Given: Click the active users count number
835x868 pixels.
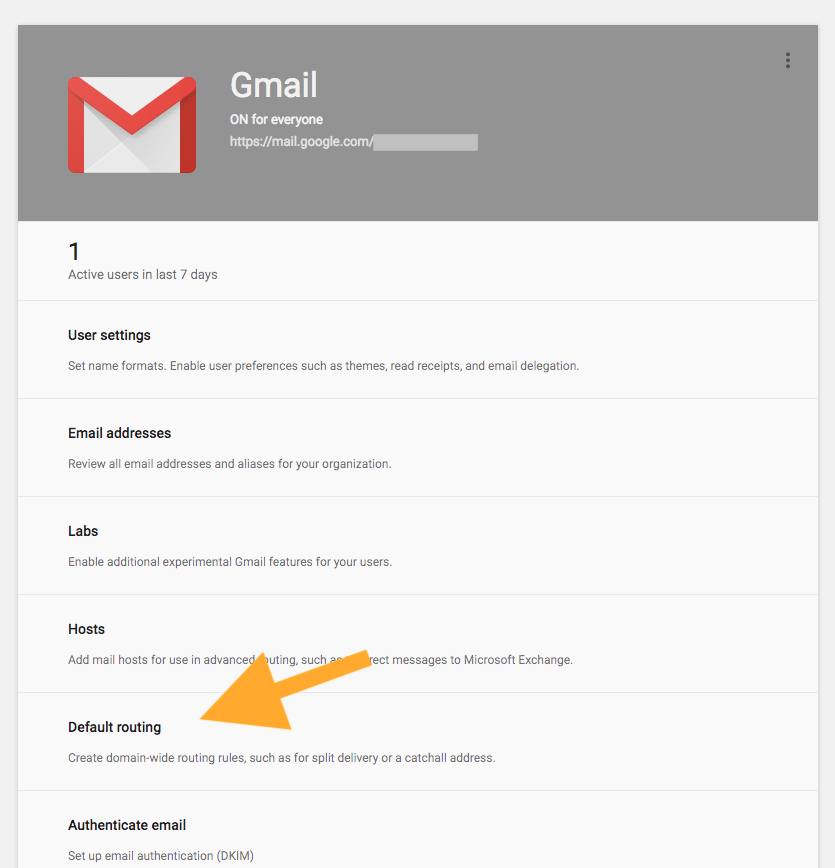Looking at the screenshot, I should point(74,252).
